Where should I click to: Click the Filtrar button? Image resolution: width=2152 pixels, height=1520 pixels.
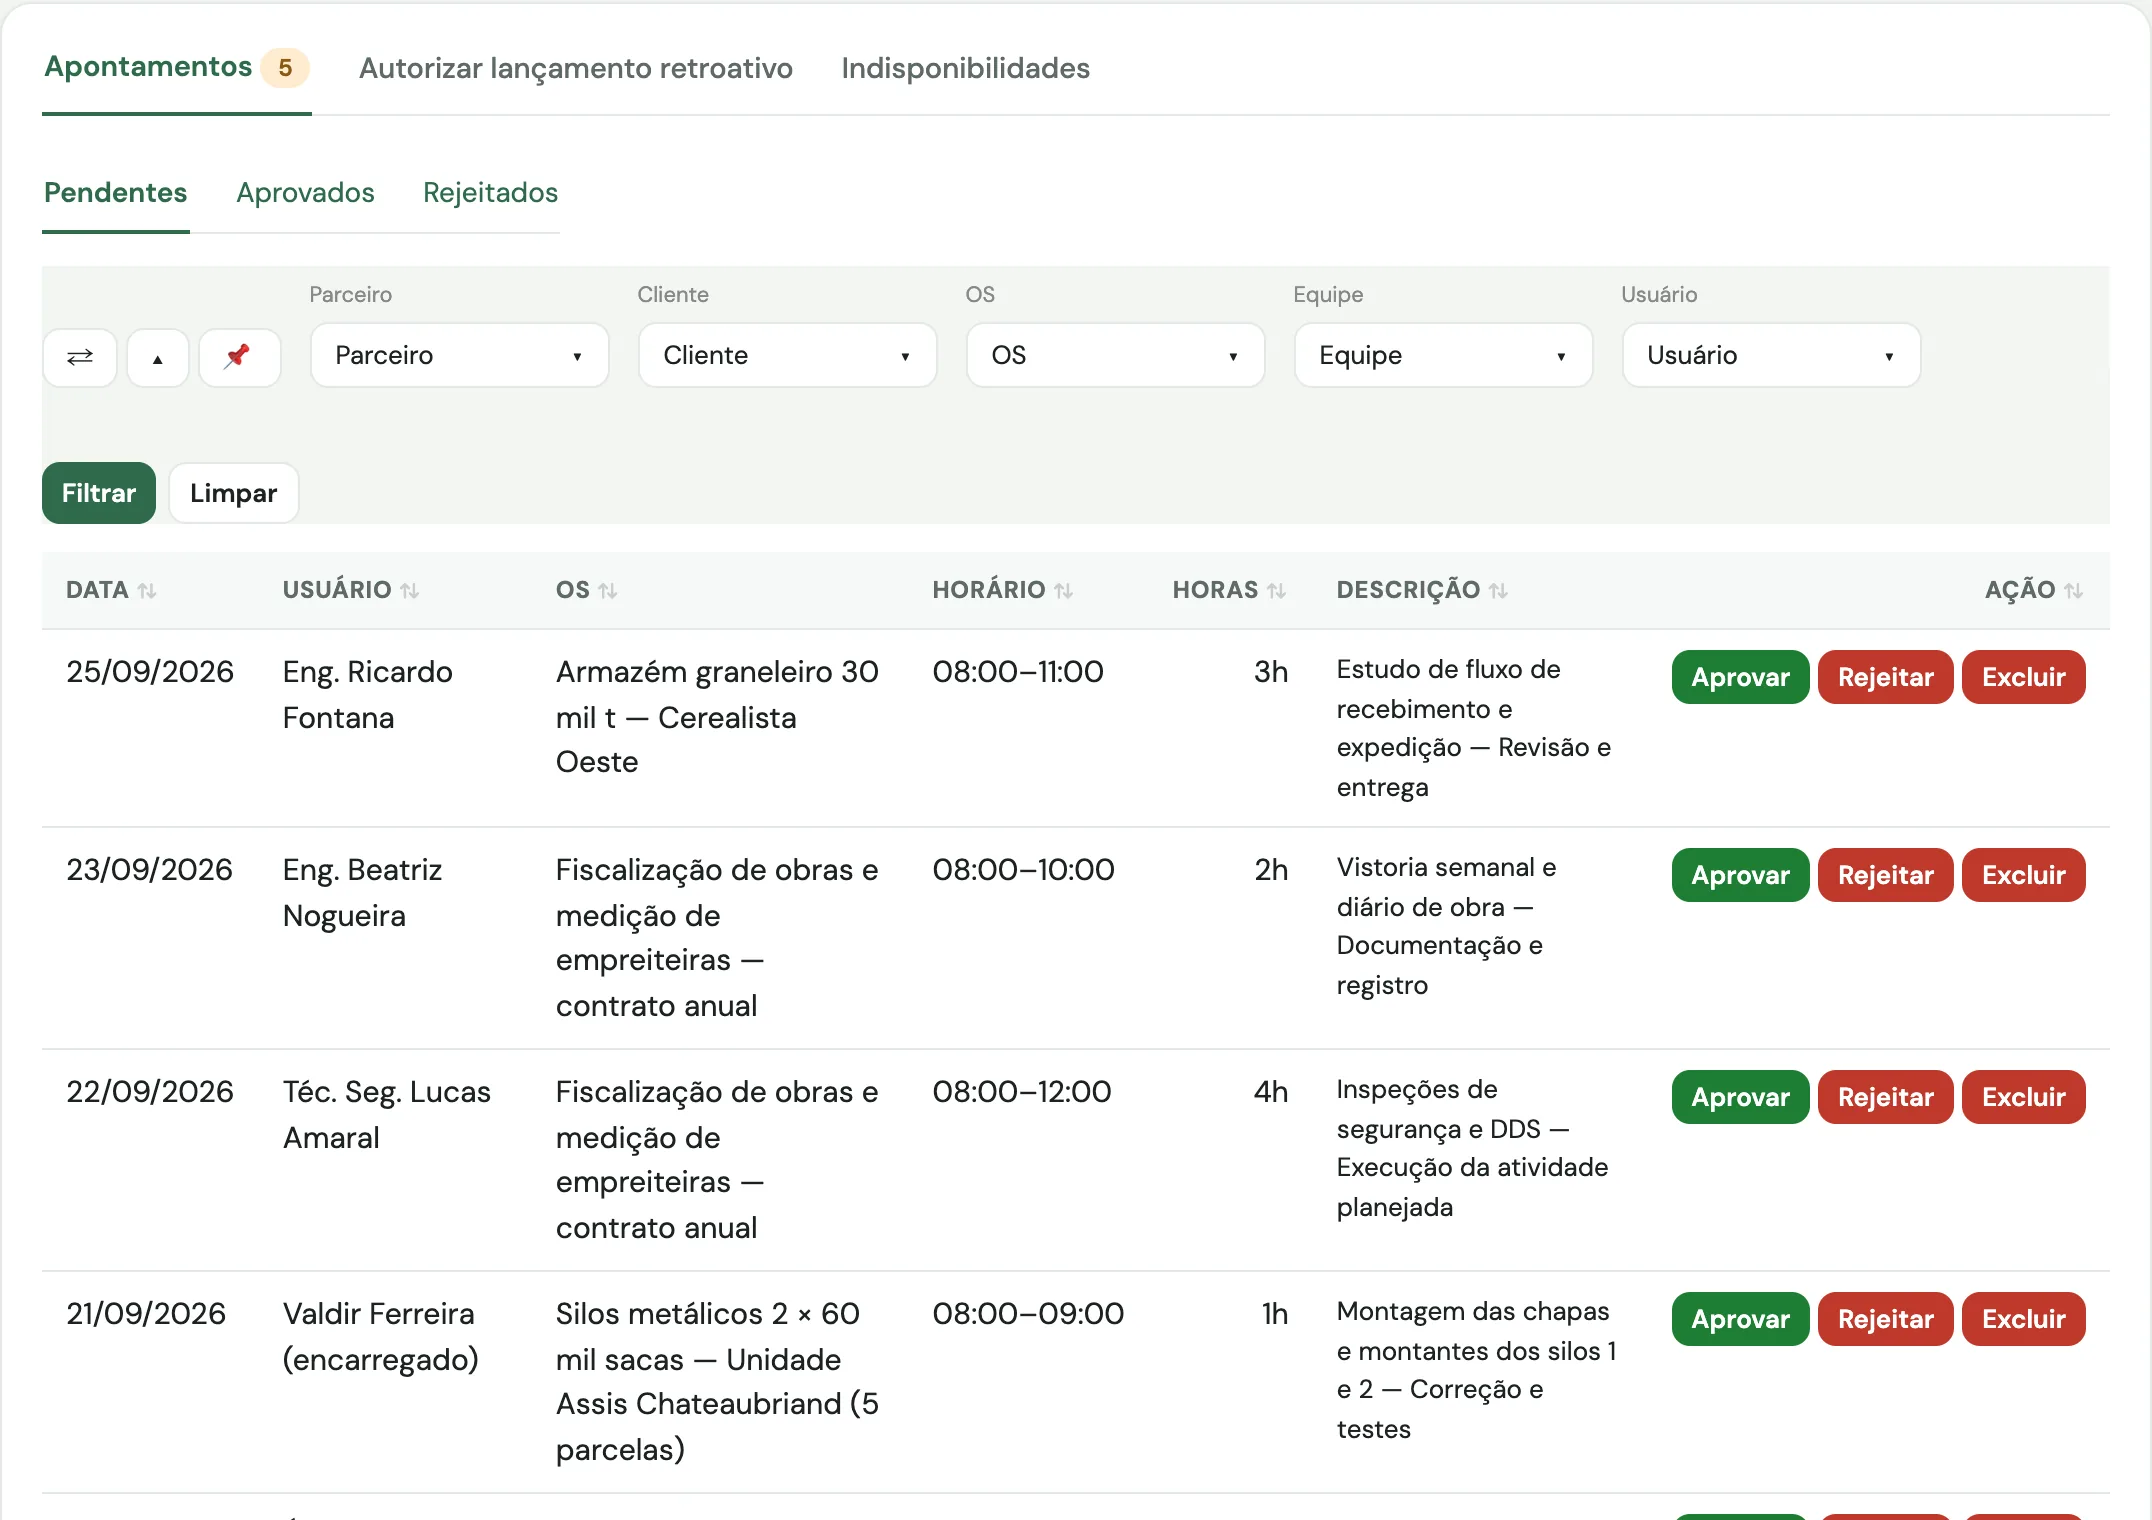click(x=99, y=493)
